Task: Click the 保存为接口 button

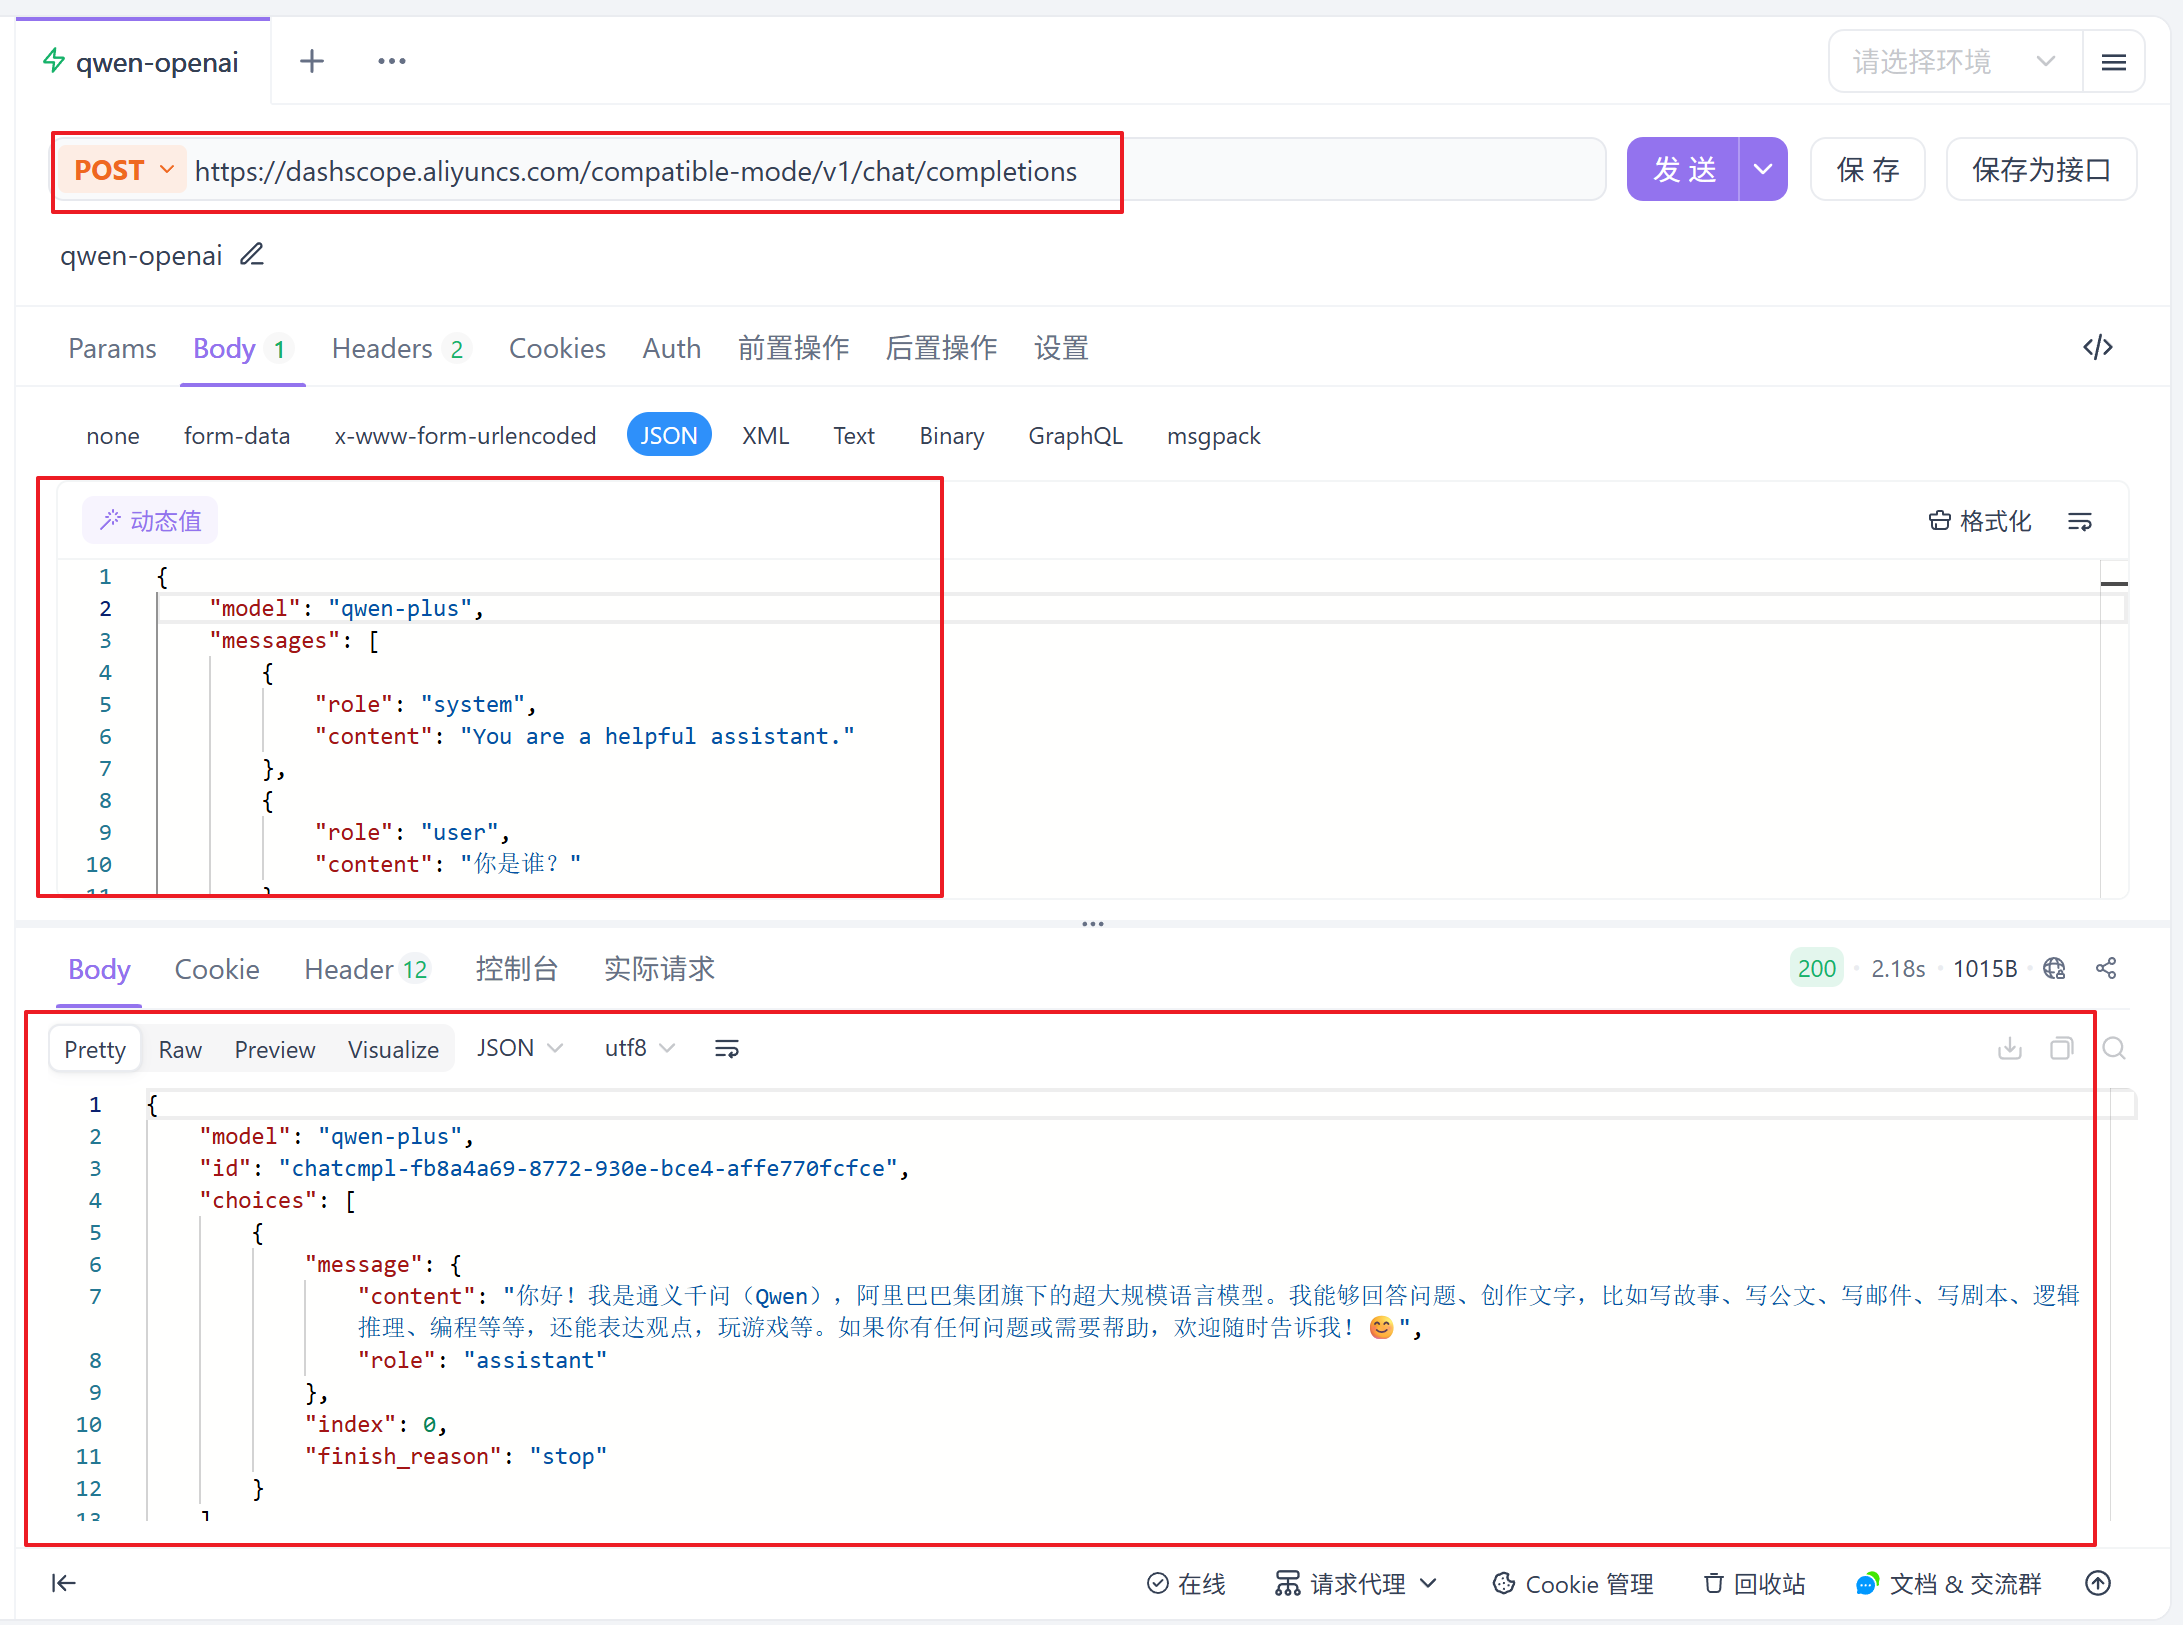Action: tap(2040, 169)
